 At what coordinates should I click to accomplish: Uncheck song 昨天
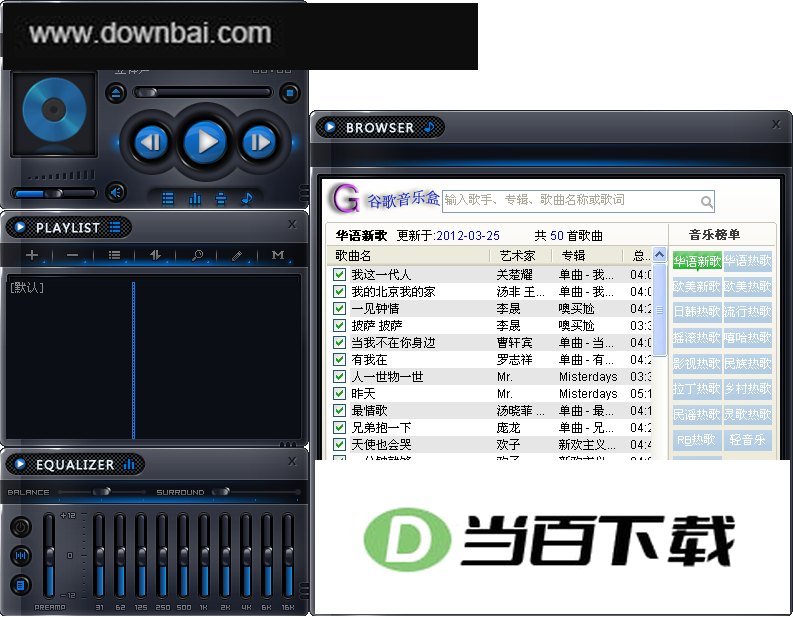coord(339,393)
